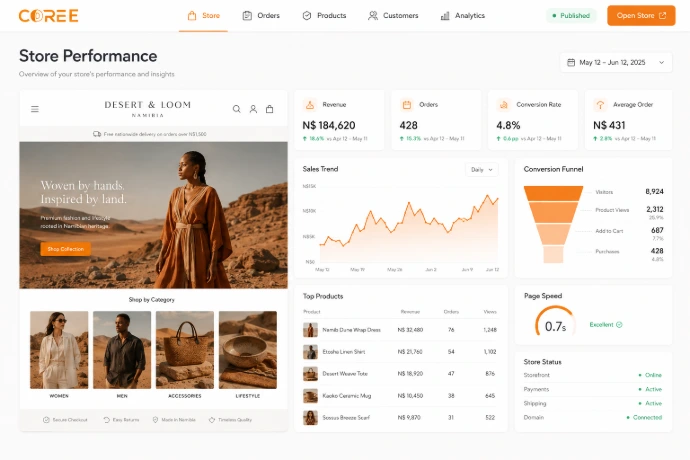690x460 pixels.
Task: Click the Open Store button
Action: pyautogui.click(x=641, y=15)
